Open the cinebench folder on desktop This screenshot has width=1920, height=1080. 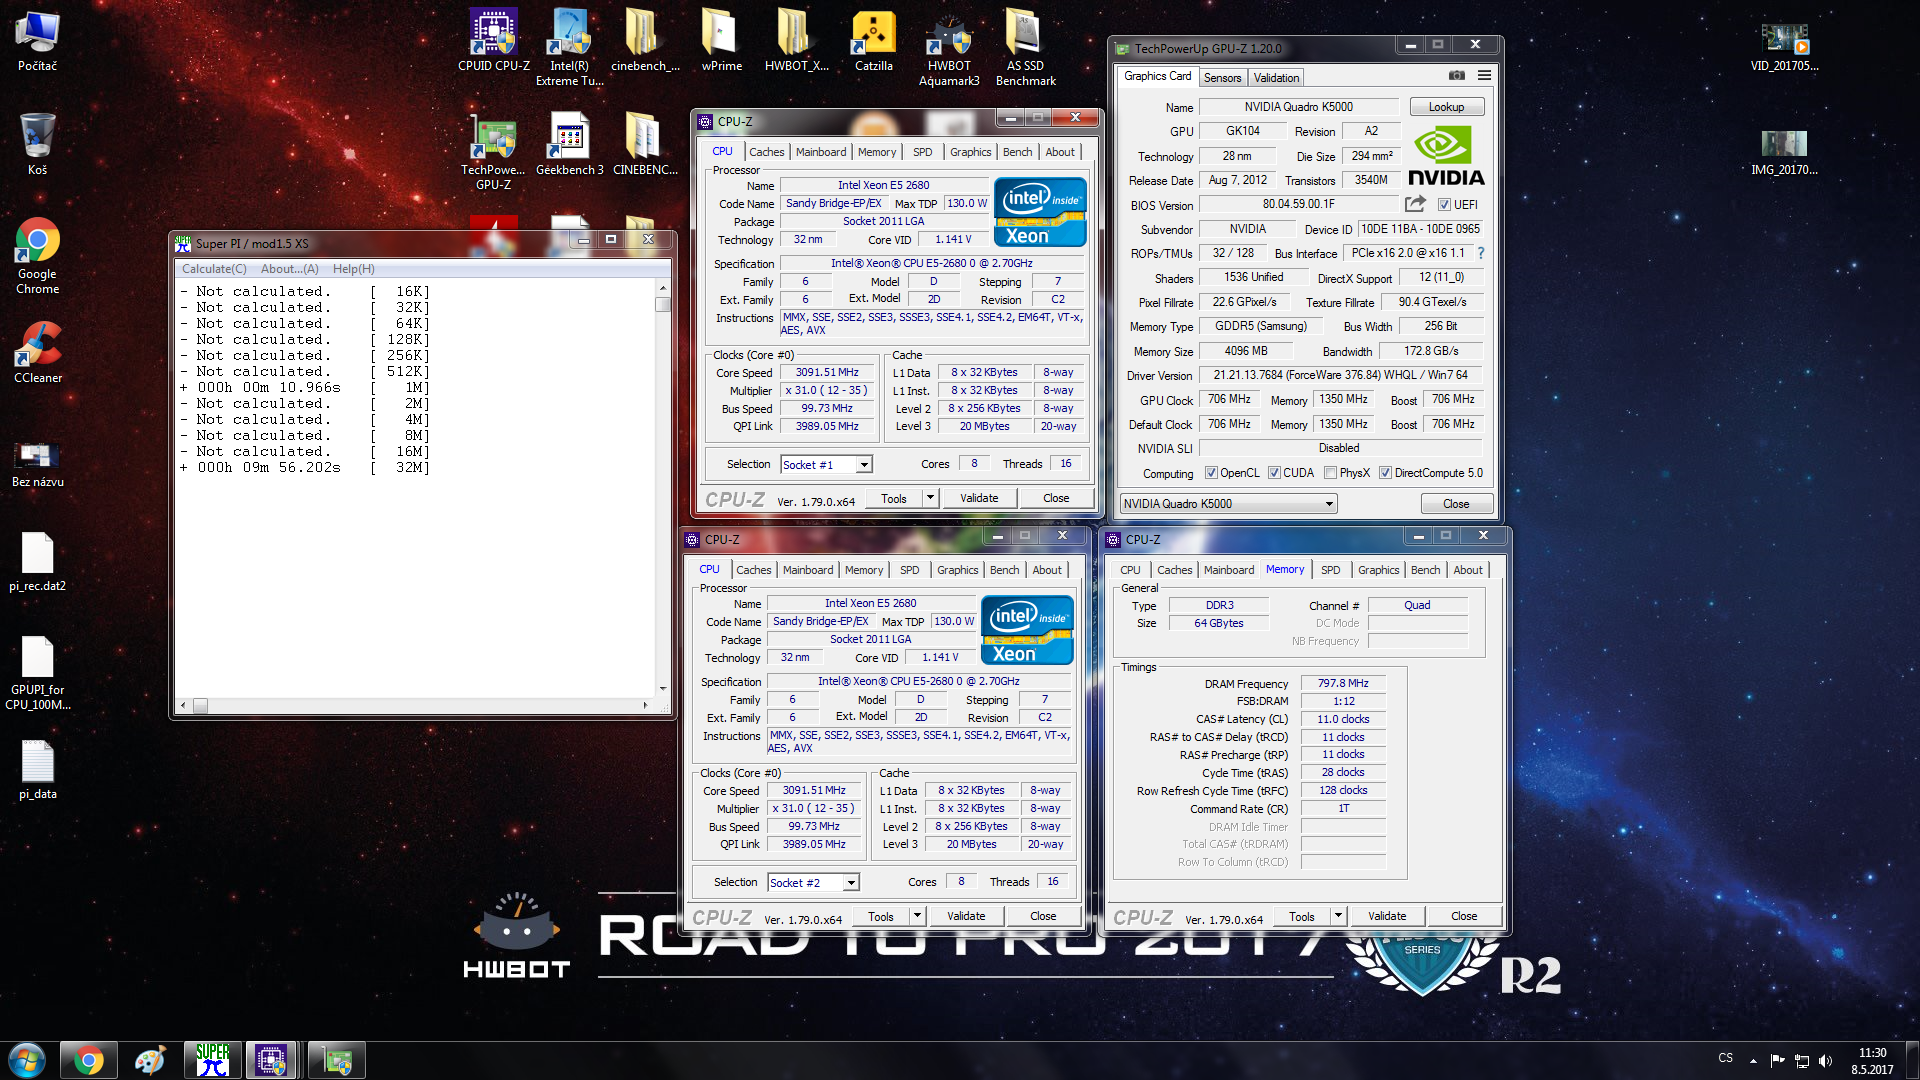pyautogui.click(x=645, y=42)
